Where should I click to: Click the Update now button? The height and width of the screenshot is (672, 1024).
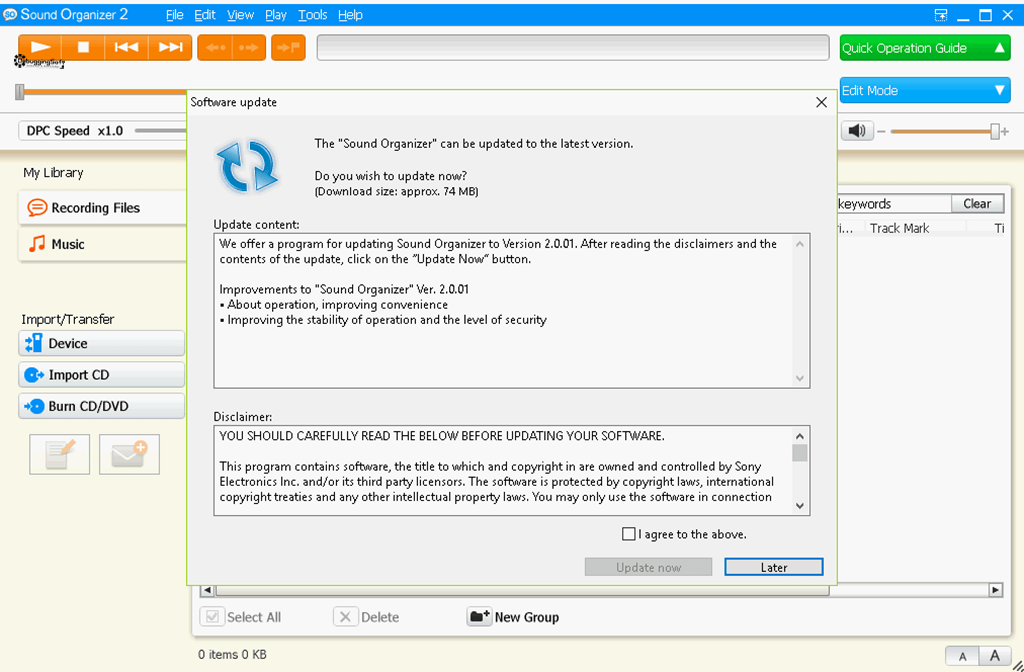648,568
